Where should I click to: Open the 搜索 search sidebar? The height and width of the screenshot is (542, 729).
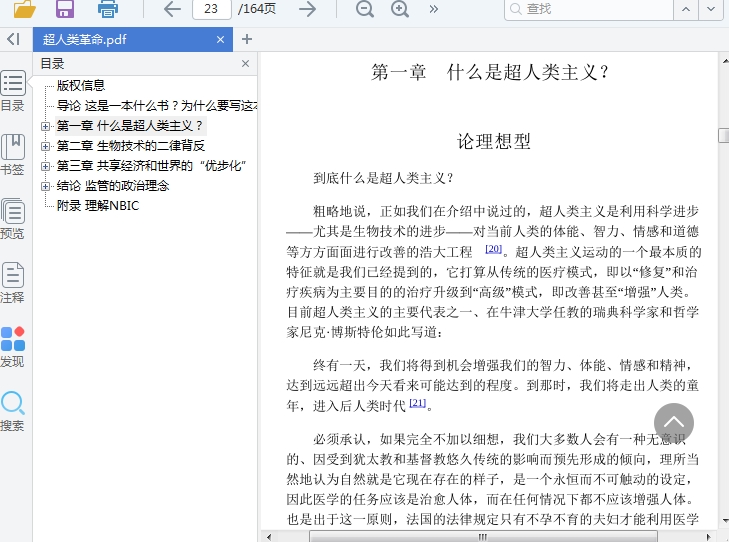[13, 411]
